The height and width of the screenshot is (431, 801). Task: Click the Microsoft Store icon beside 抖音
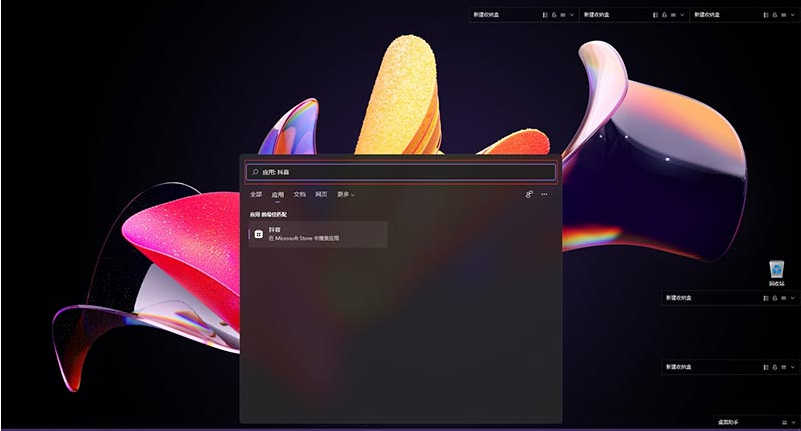click(258, 234)
